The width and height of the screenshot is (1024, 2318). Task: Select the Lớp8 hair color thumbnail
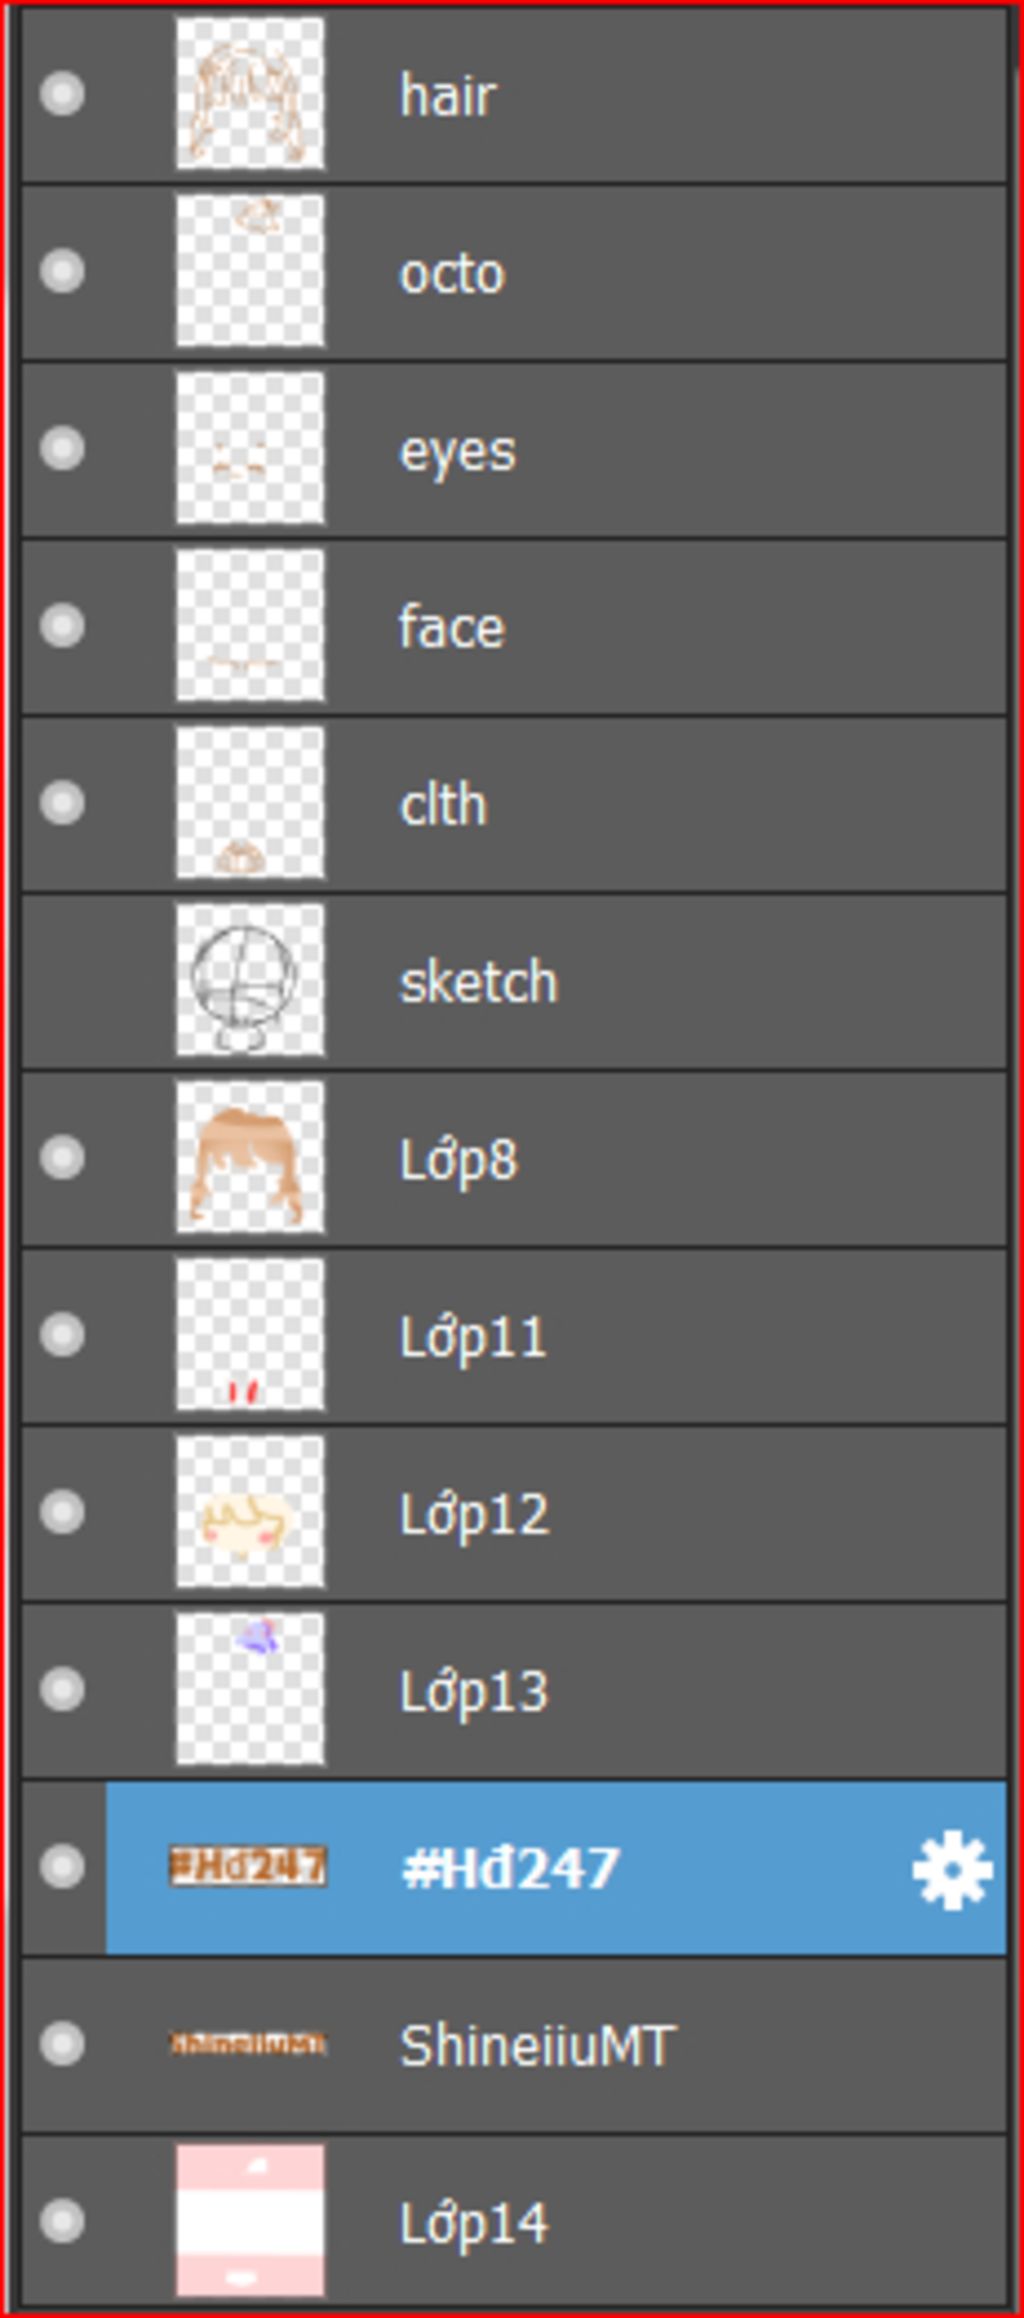[250, 1157]
